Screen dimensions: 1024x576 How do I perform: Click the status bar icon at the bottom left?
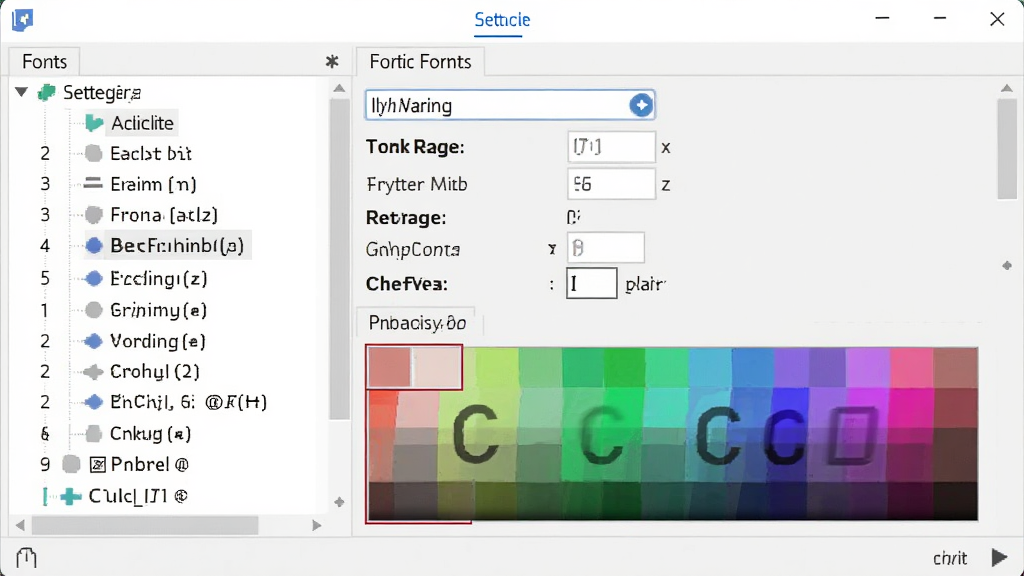(26, 558)
